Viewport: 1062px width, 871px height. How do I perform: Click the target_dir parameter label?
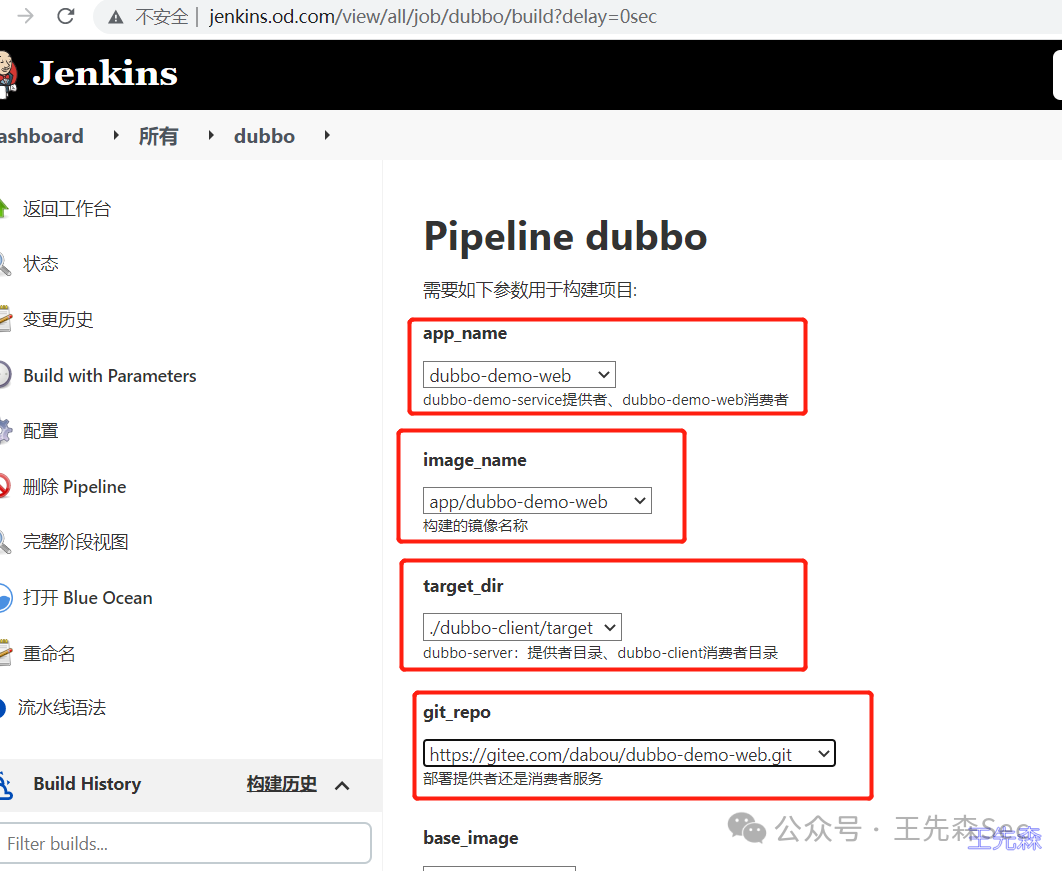pos(463,586)
